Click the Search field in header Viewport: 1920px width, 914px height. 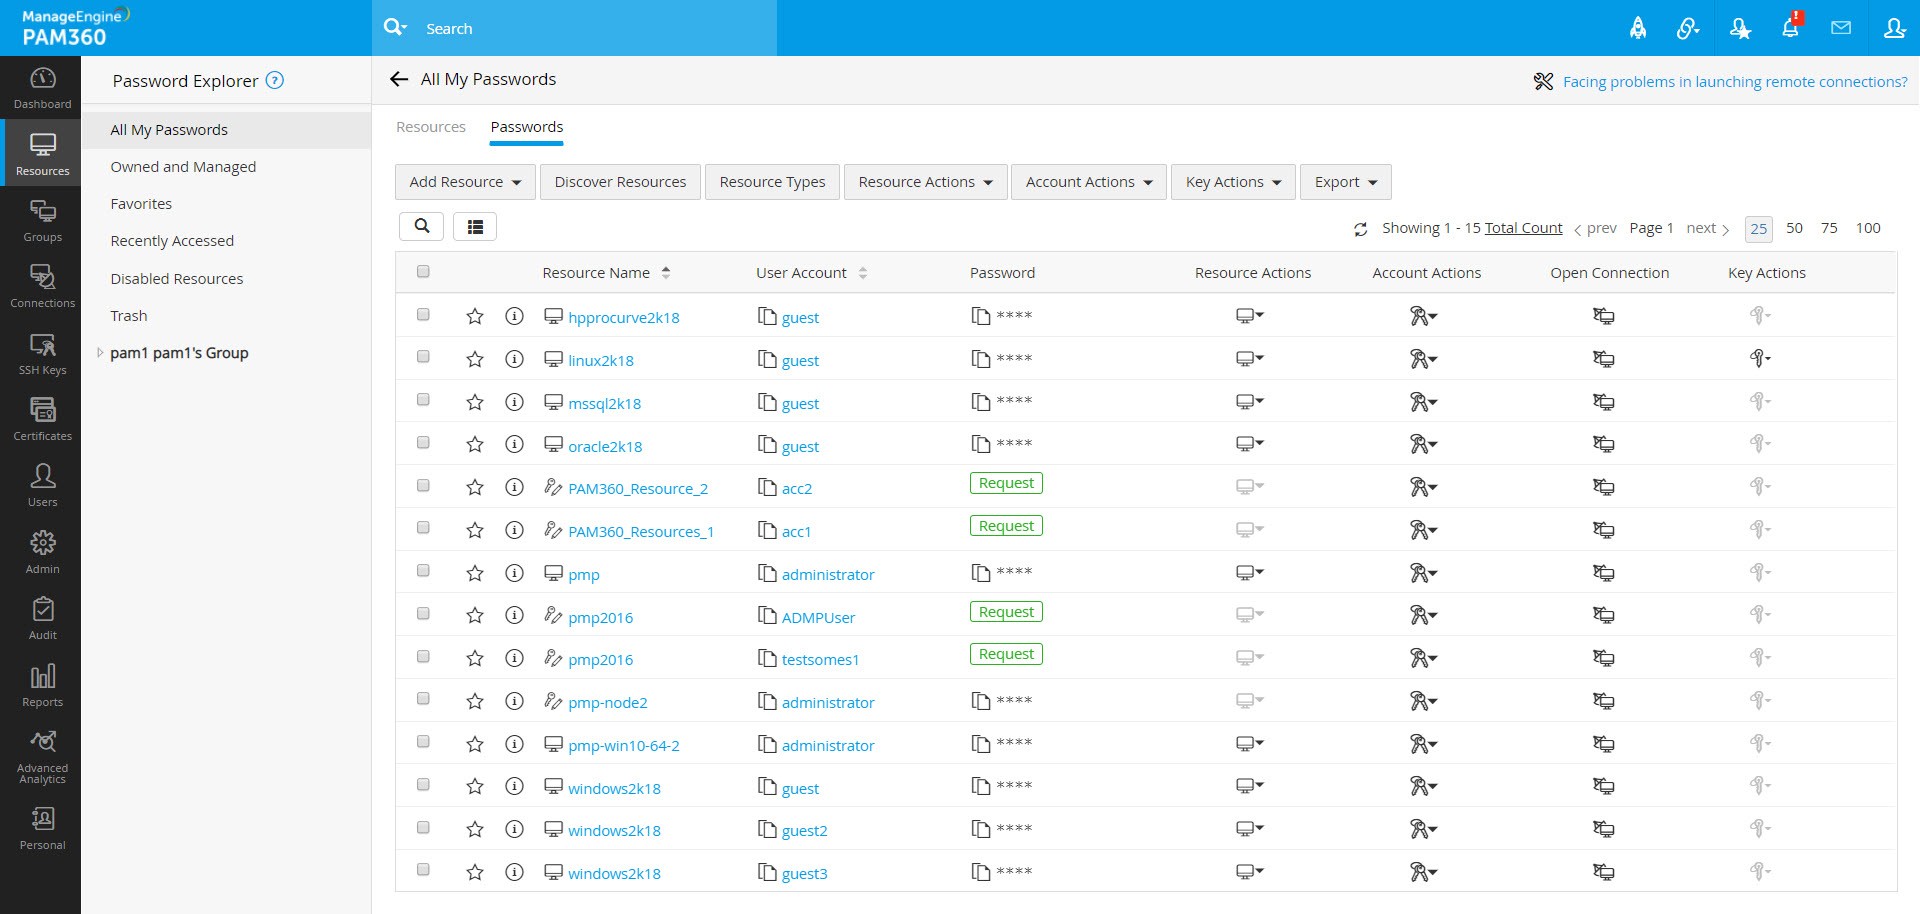[x=575, y=28]
